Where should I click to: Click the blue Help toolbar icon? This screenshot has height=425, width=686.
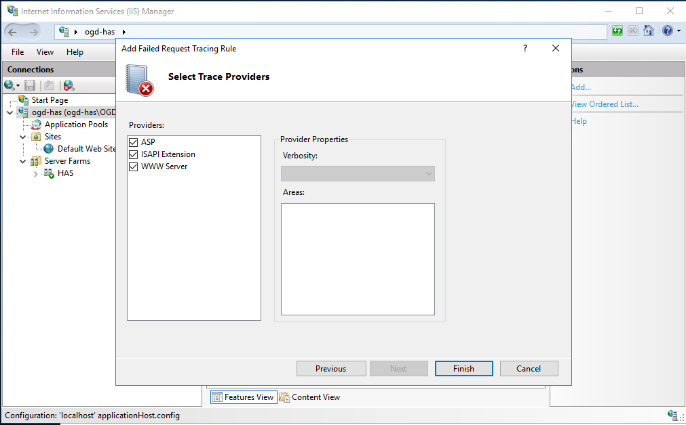coord(667,31)
